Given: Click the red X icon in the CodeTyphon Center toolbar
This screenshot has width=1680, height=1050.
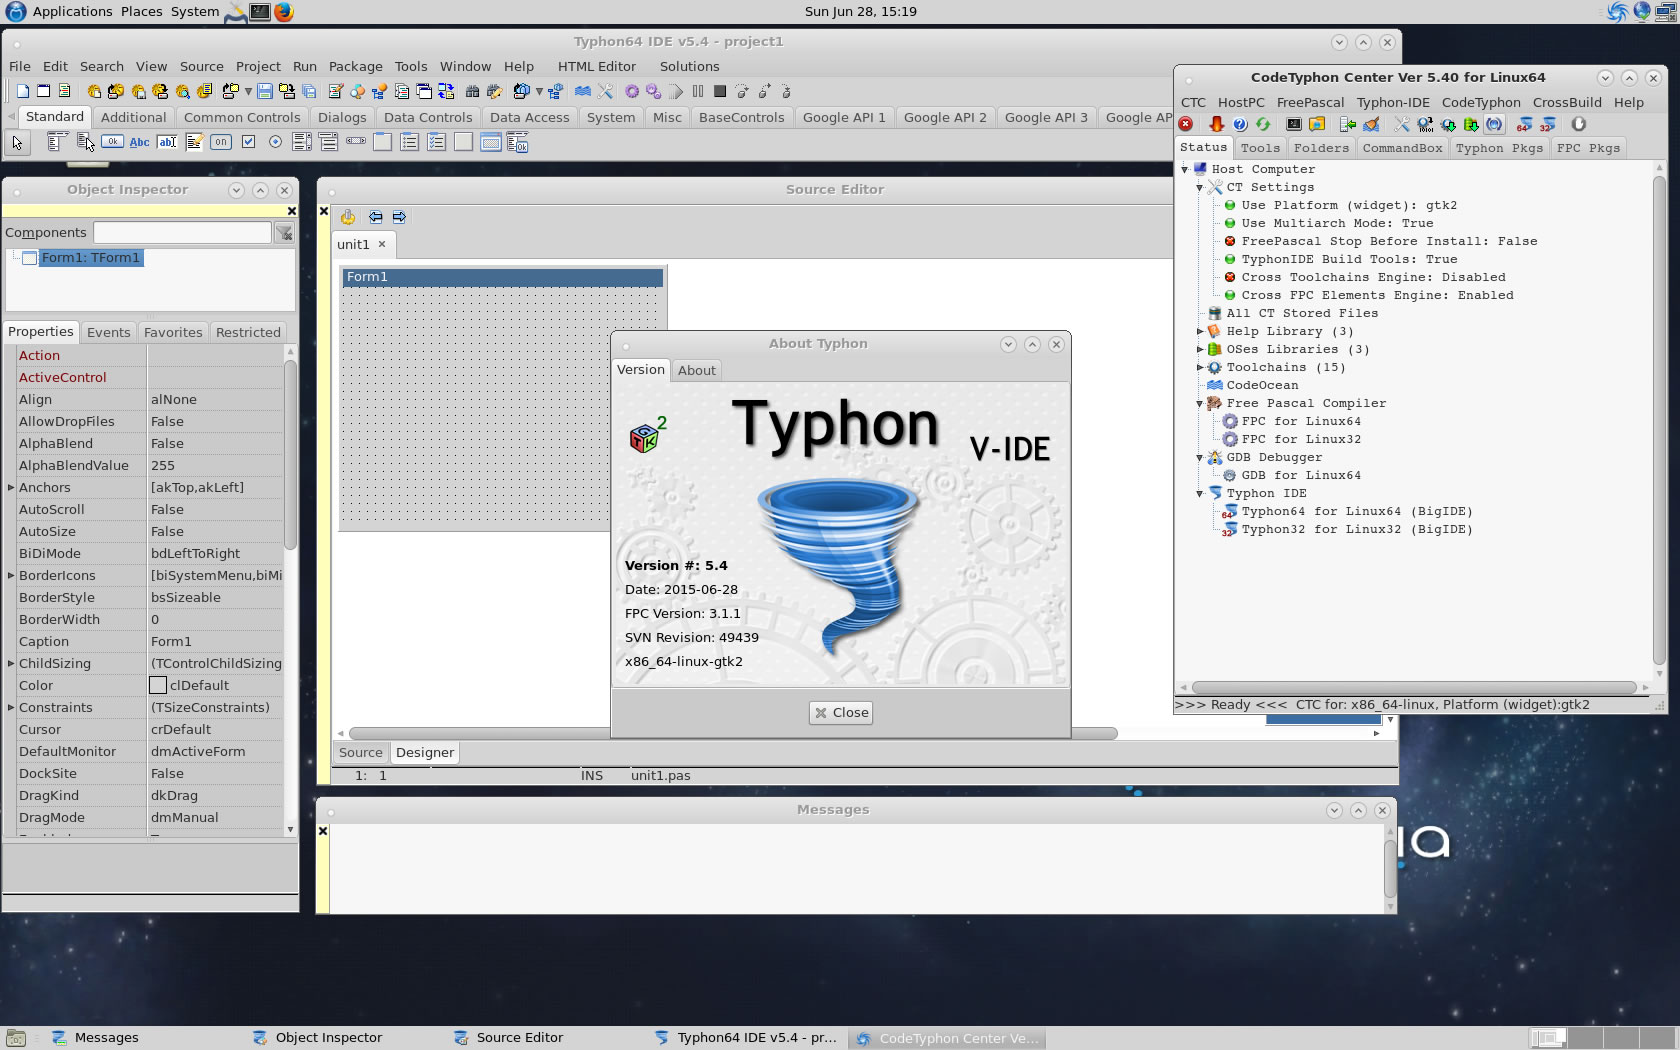Looking at the screenshot, I should [1186, 125].
